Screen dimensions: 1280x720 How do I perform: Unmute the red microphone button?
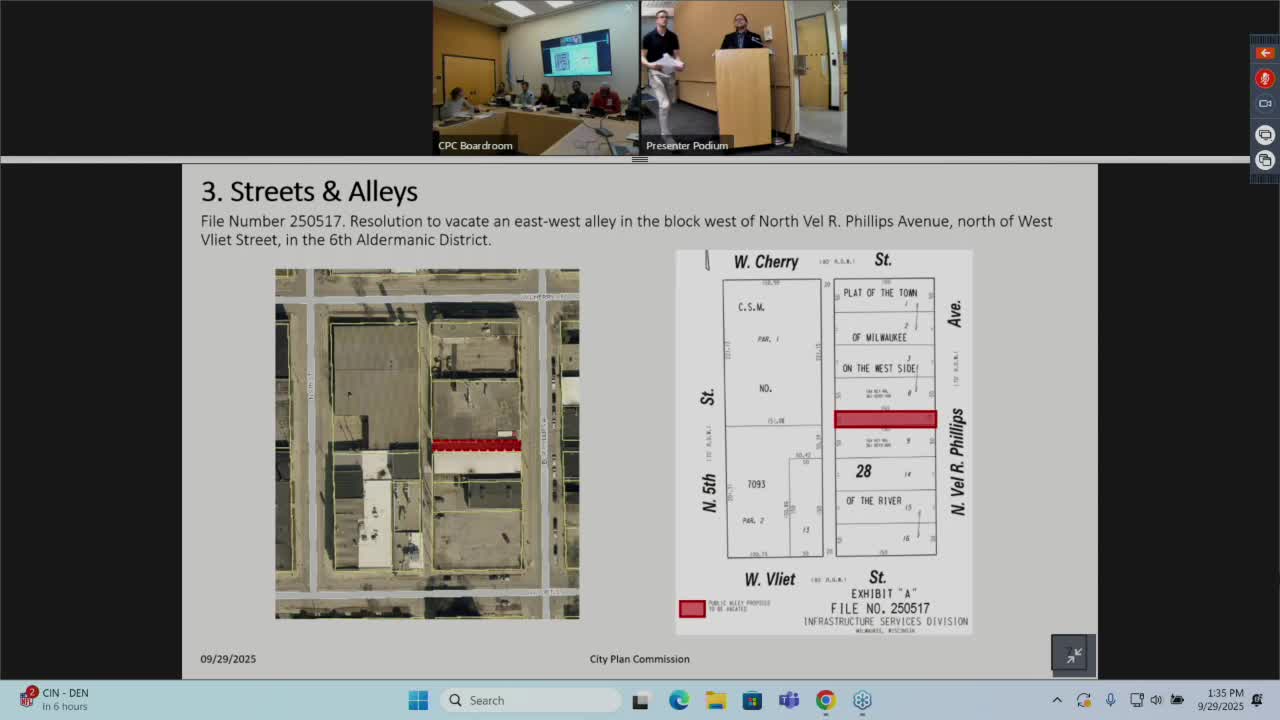(1264, 78)
